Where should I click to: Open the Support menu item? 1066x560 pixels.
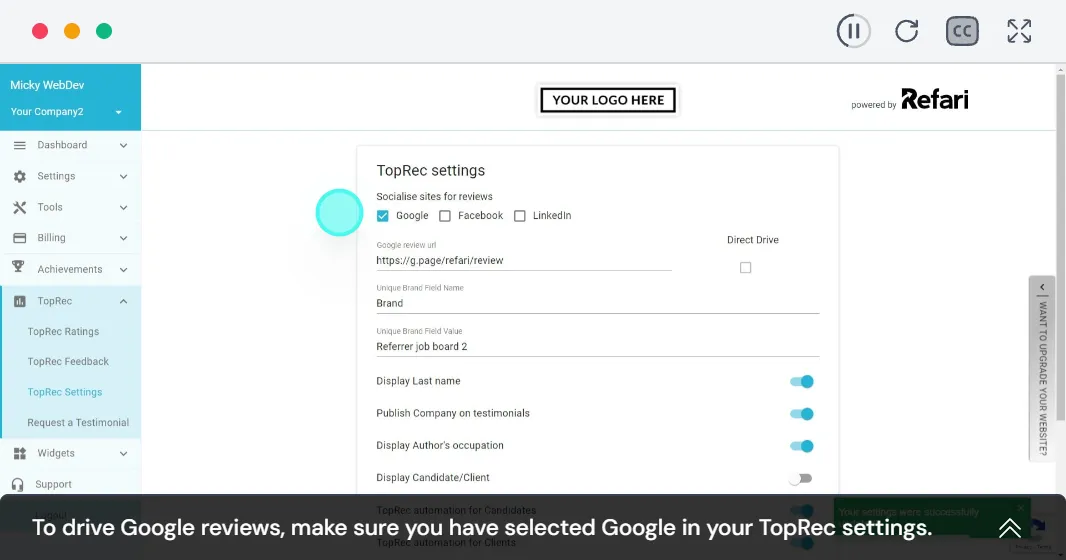click(x=53, y=485)
